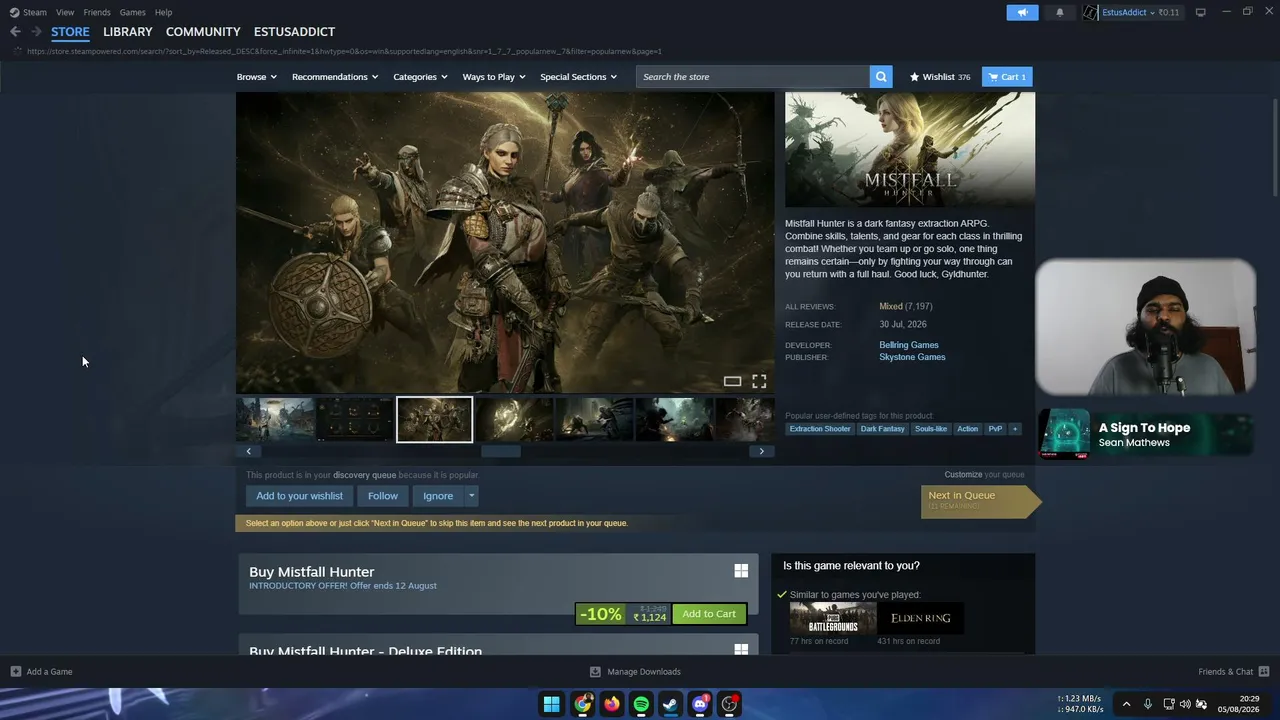Image resolution: width=1280 pixels, height=720 pixels.
Task: Expand the Browse dropdown
Action: 257,77
